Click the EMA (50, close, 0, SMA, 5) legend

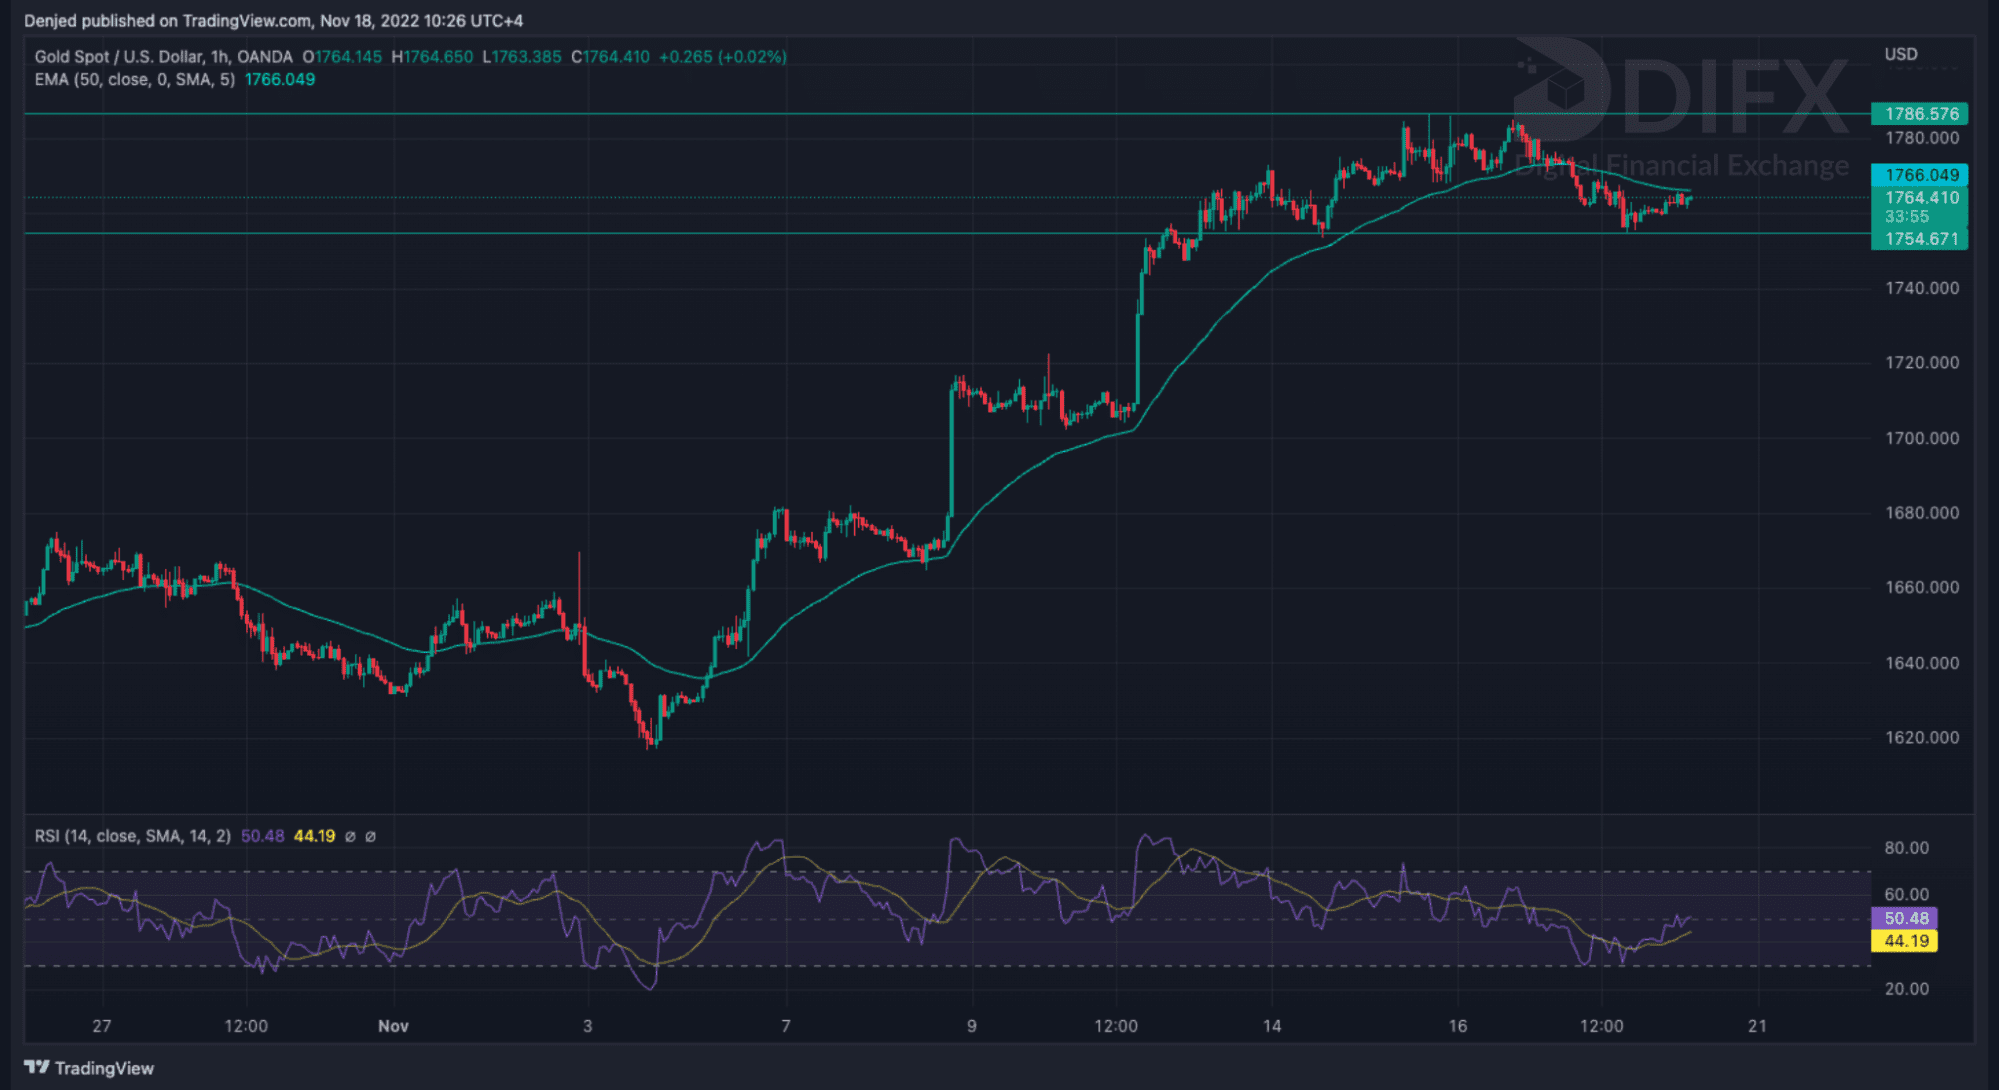tap(134, 80)
